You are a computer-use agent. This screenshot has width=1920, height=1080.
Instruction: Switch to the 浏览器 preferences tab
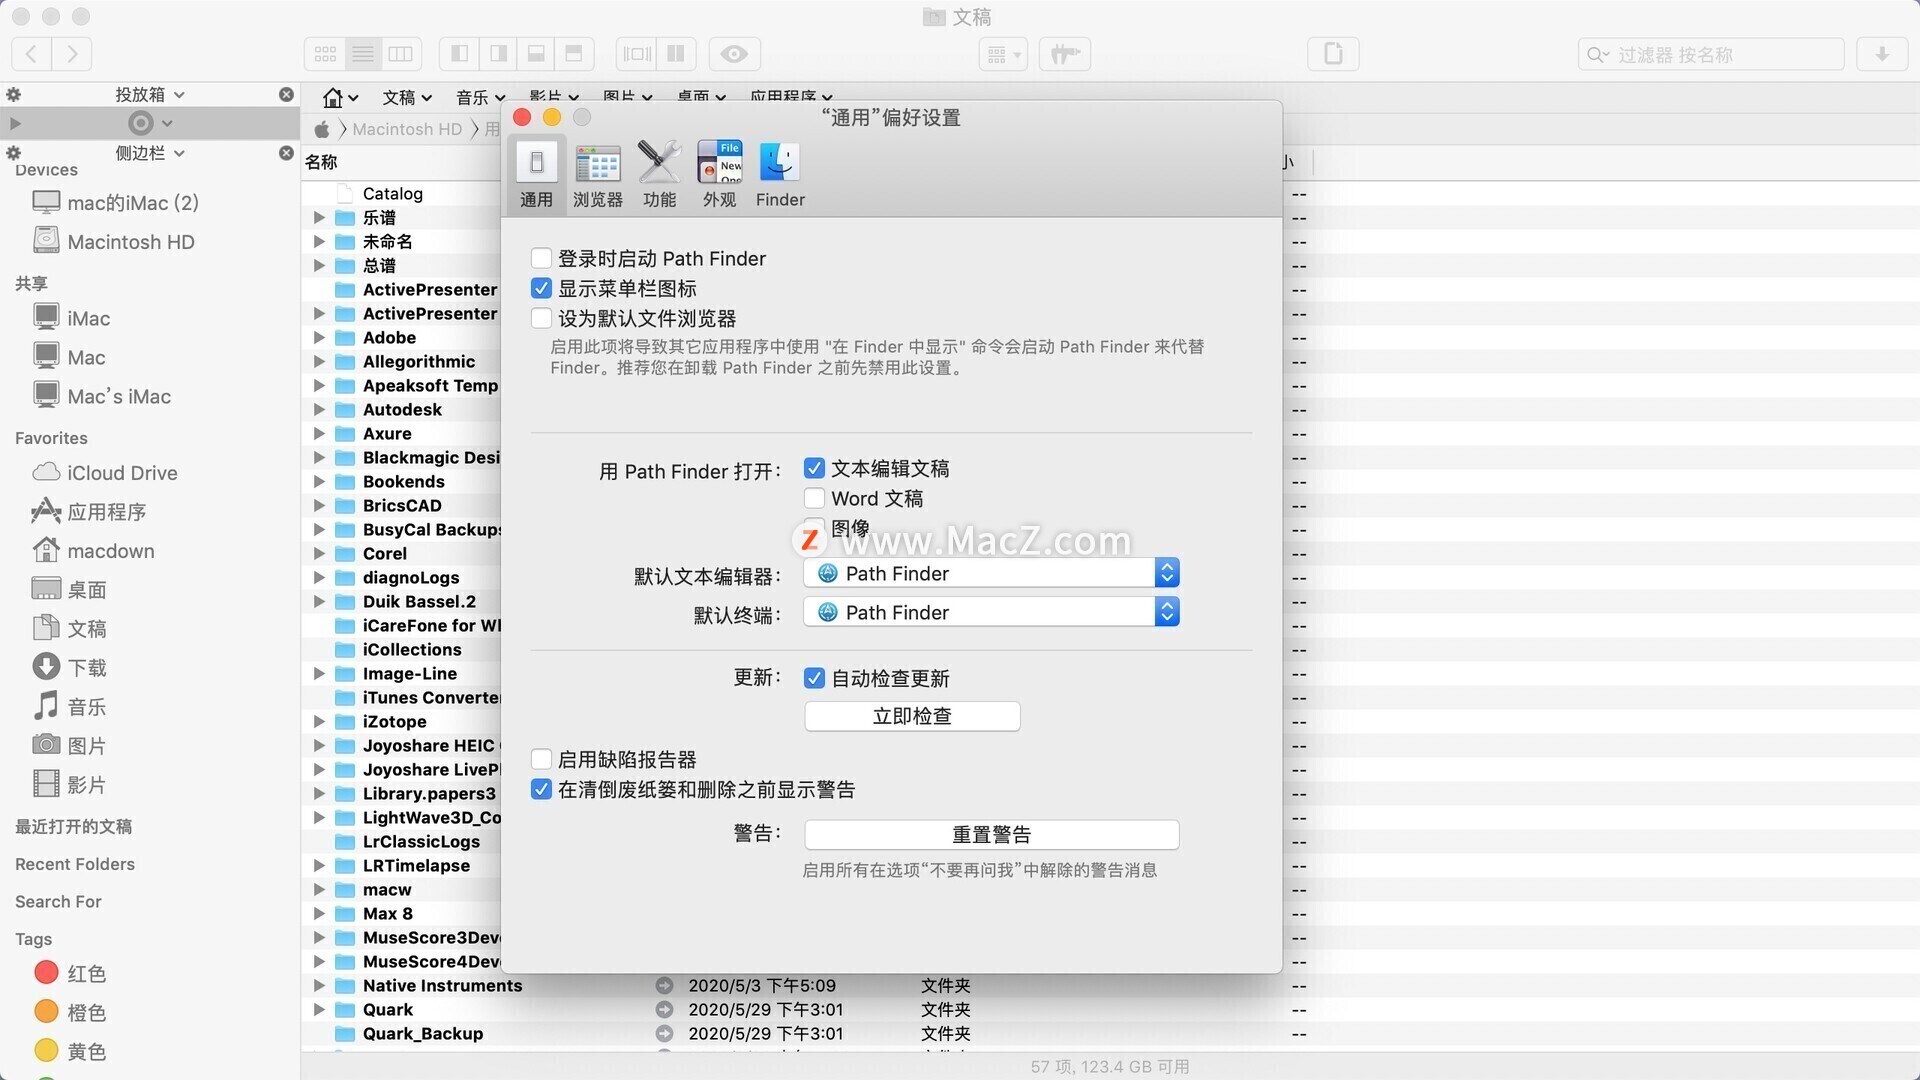598,175
